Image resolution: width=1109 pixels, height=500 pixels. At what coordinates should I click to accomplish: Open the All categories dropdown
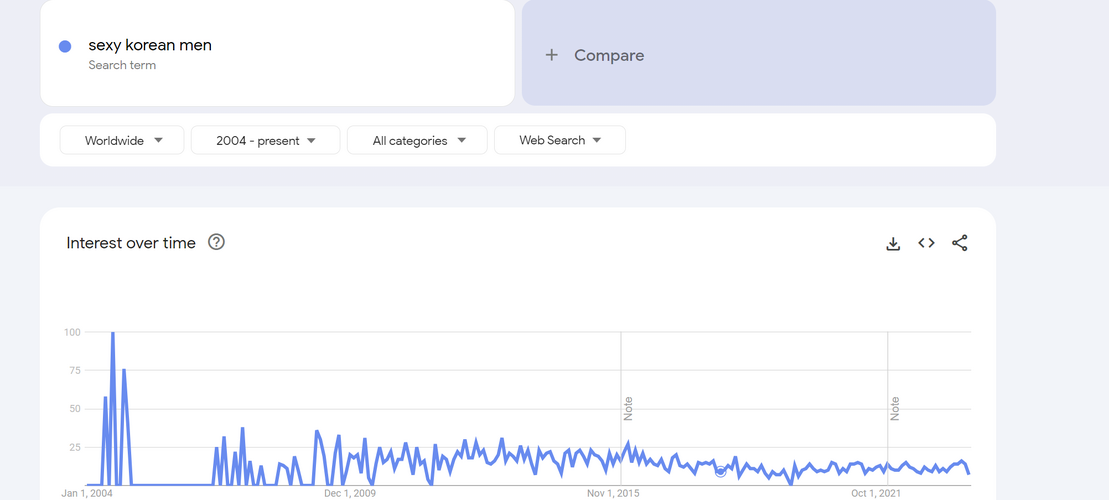pyautogui.click(x=417, y=140)
